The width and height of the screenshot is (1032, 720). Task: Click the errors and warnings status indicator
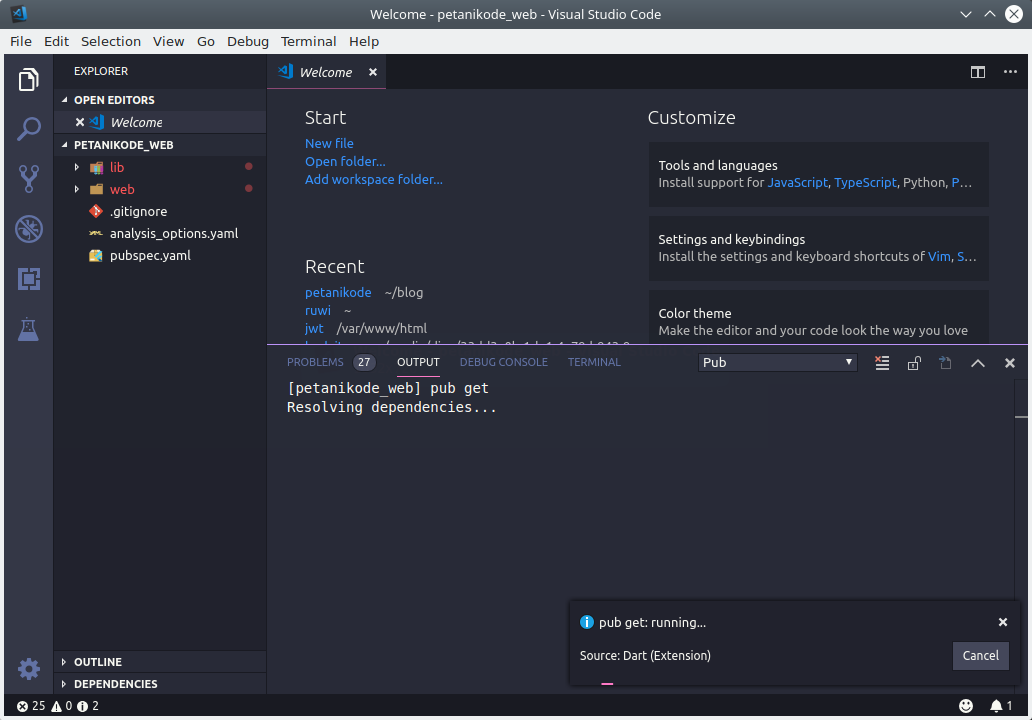click(57, 706)
